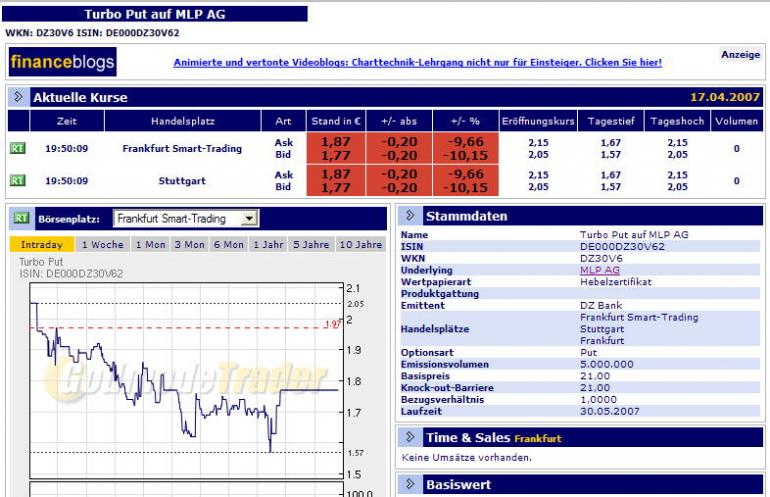Click the Turbo Put auf MLP AG title
The width and height of the screenshot is (770, 497).
pos(155,14)
